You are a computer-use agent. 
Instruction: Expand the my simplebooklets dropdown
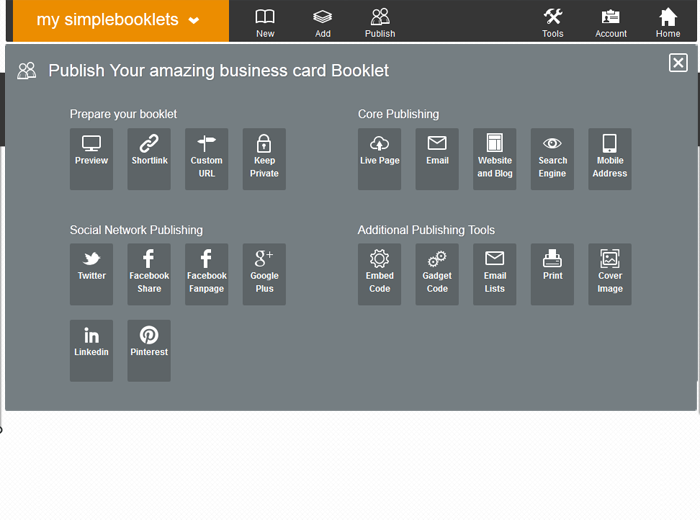[x=119, y=21]
